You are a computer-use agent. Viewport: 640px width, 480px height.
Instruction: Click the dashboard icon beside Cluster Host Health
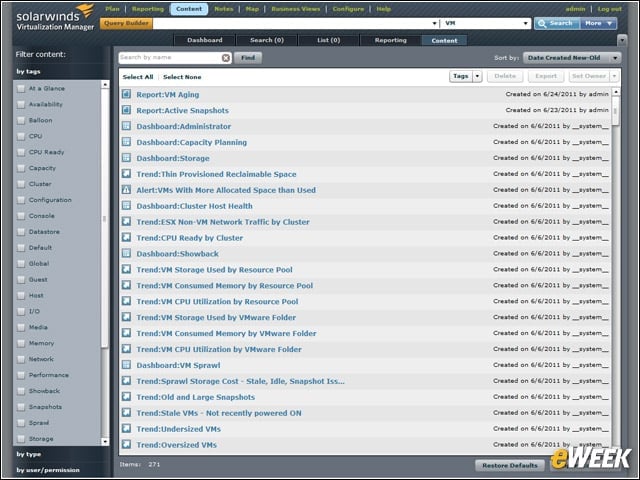pos(127,206)
